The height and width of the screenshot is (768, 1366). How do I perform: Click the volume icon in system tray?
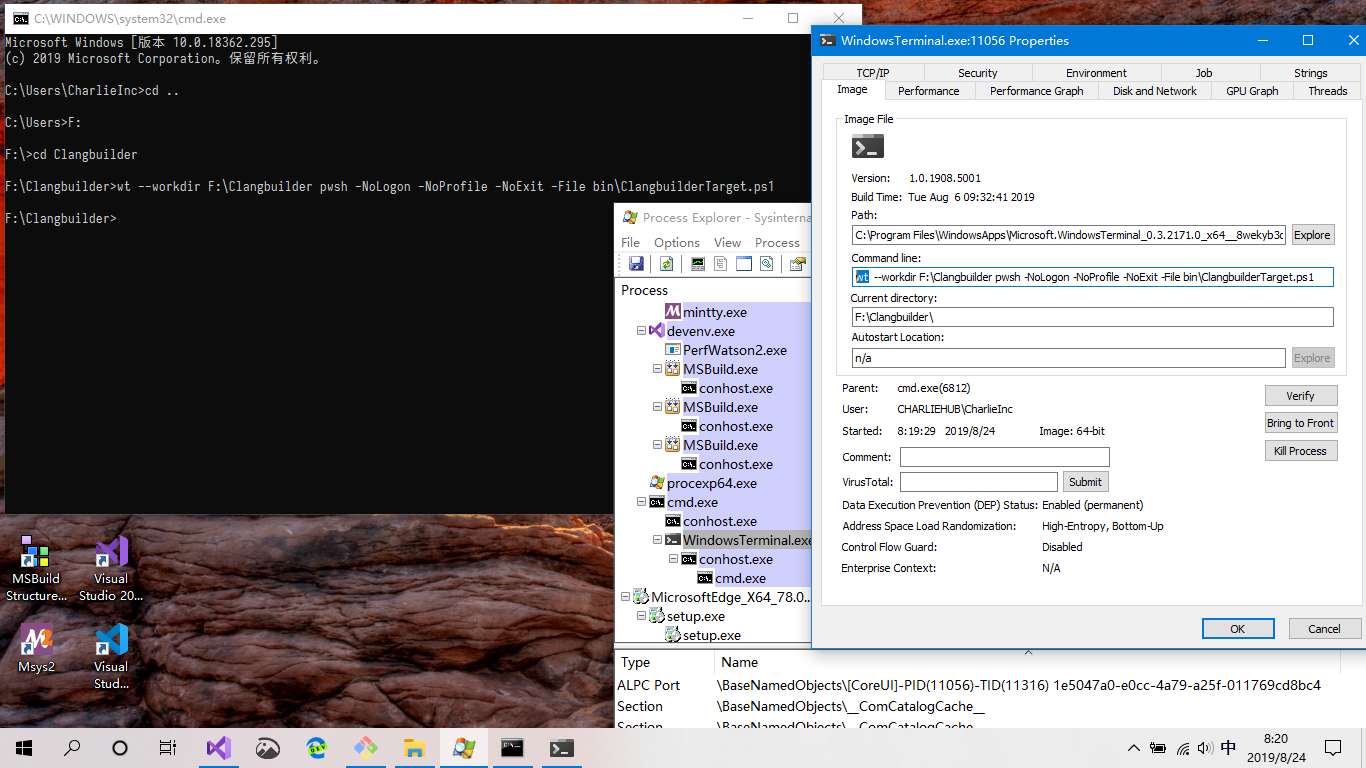point(1205,748)
